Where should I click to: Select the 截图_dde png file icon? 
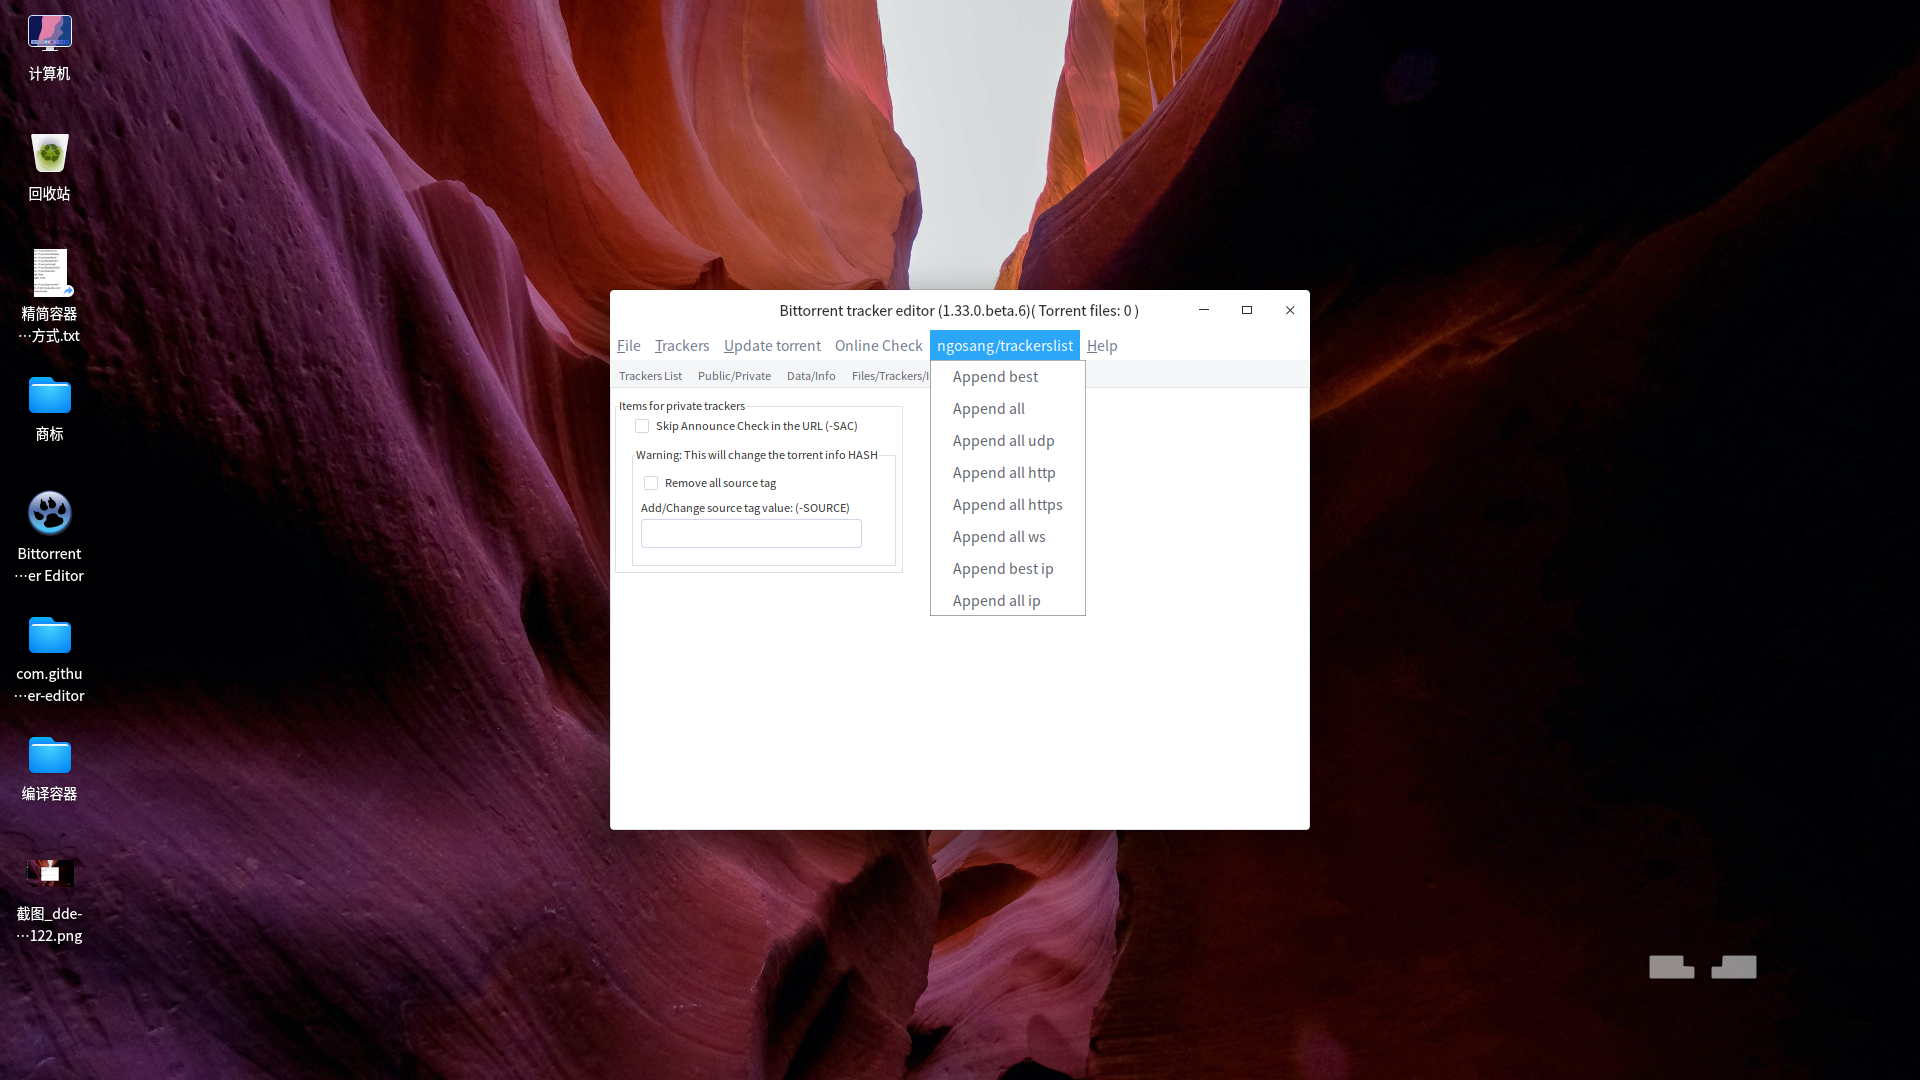pyautogui.click(x=49, y=874)
